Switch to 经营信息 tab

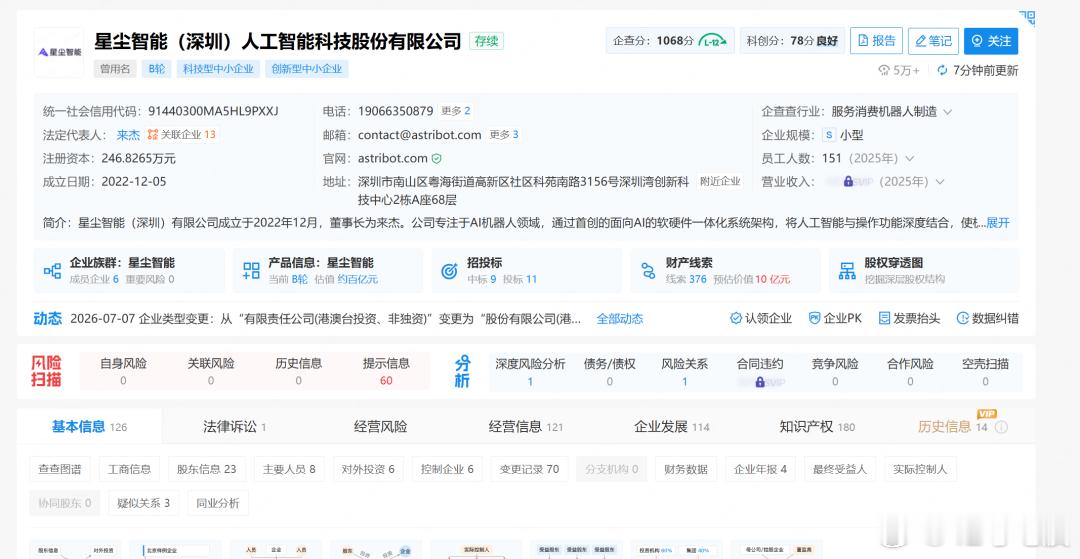[526, 427]
